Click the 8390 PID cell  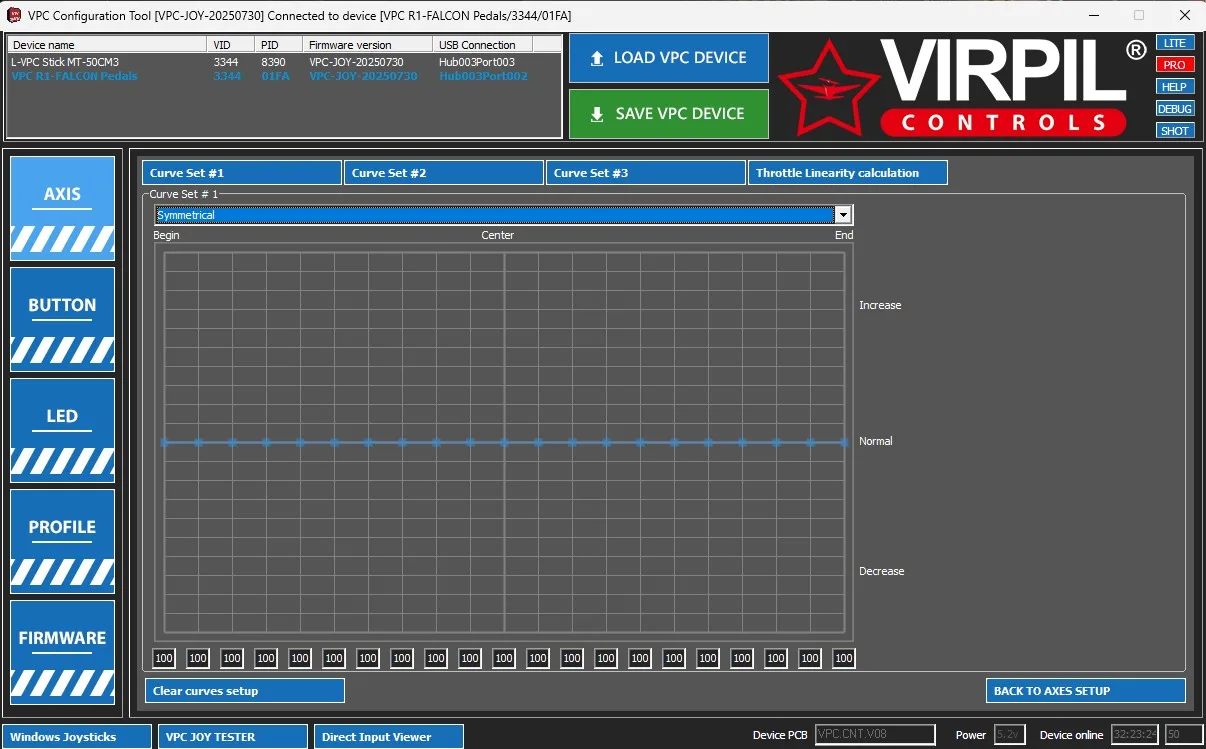click(273, 62)
